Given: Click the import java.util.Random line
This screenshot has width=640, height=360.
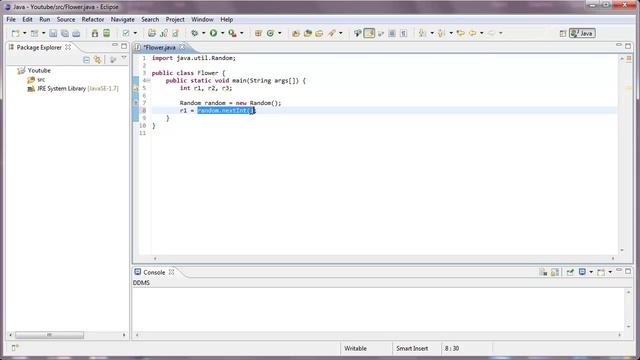Looking at the screenshot, I should pos(194,58).
